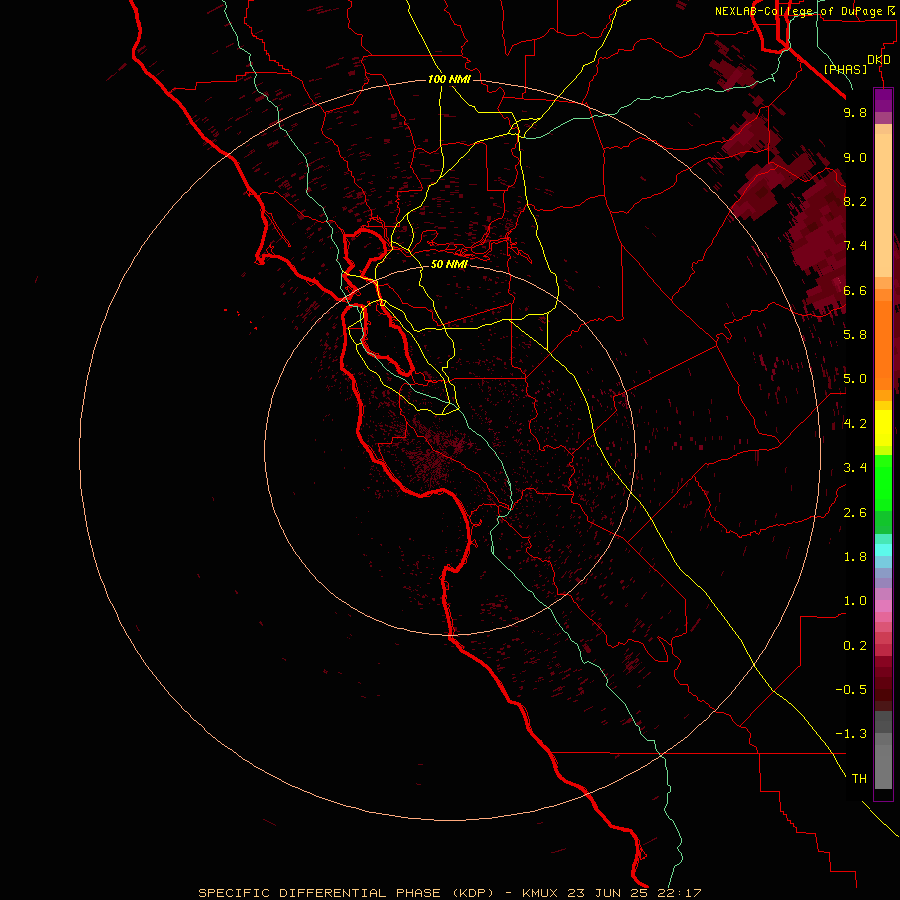Click the 3.4 value on the color scale
Screen dimensions: 900x900
(855, 468)
